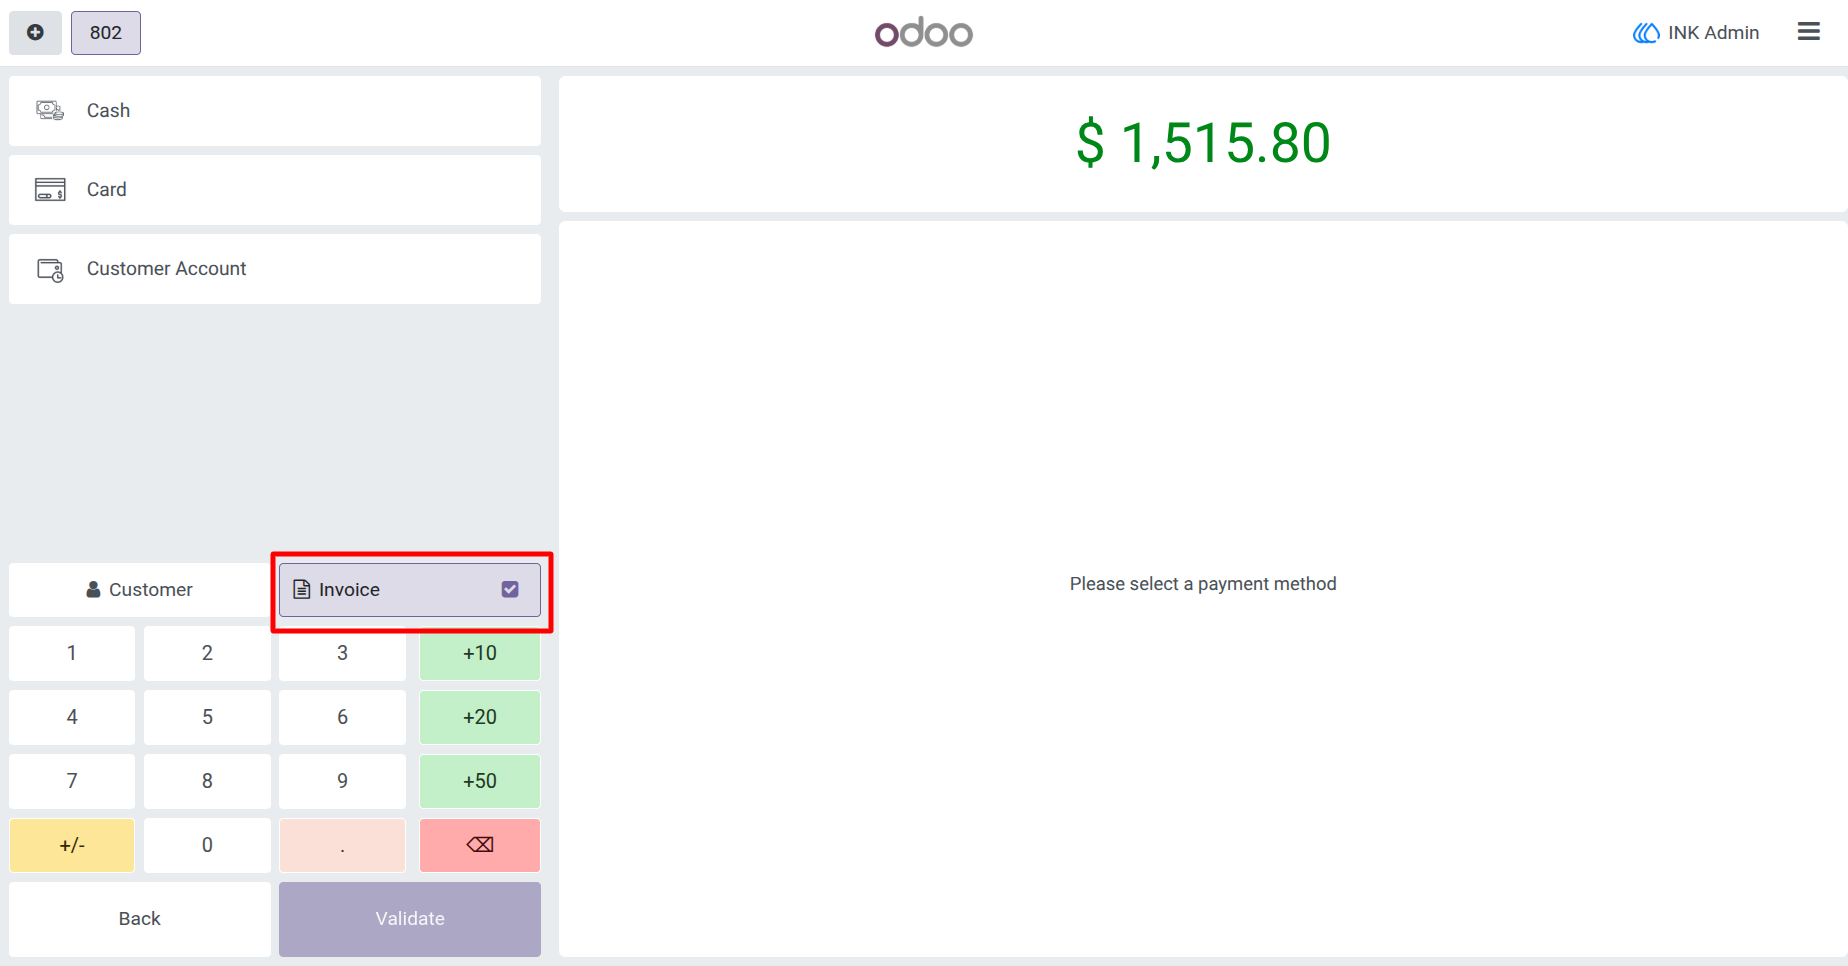Add +50 to the amount
1848x966 pixels.
coord(480,781)
